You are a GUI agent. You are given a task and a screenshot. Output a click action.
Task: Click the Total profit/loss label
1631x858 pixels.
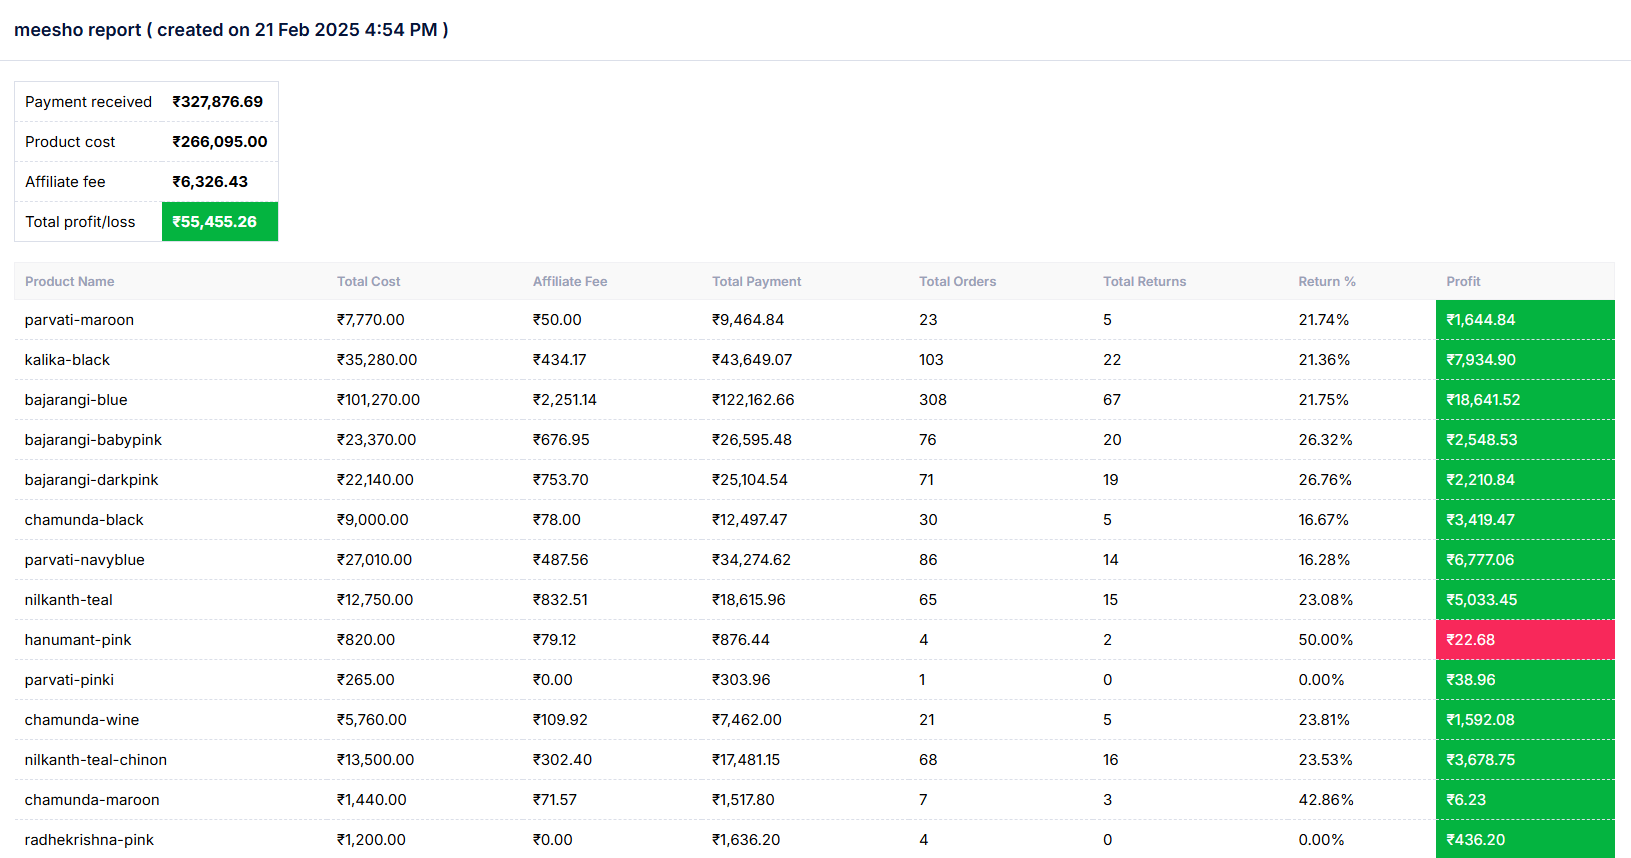coord(80,222)
